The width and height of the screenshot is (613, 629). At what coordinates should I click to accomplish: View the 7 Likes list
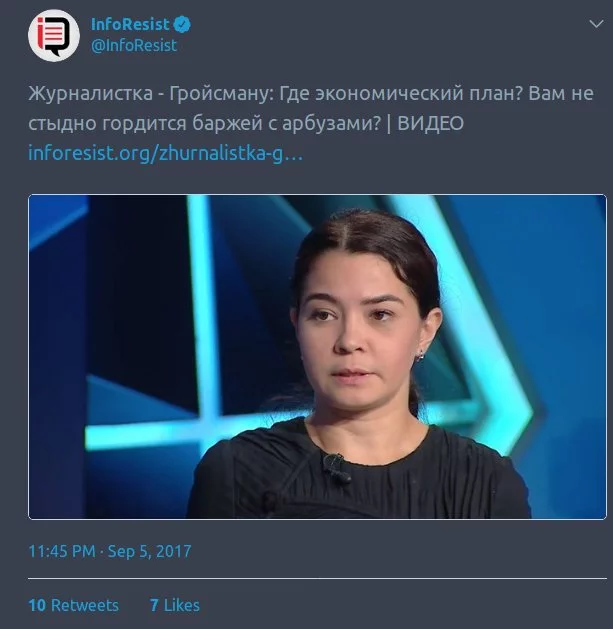pyautogui.click(x=175, y=605)
